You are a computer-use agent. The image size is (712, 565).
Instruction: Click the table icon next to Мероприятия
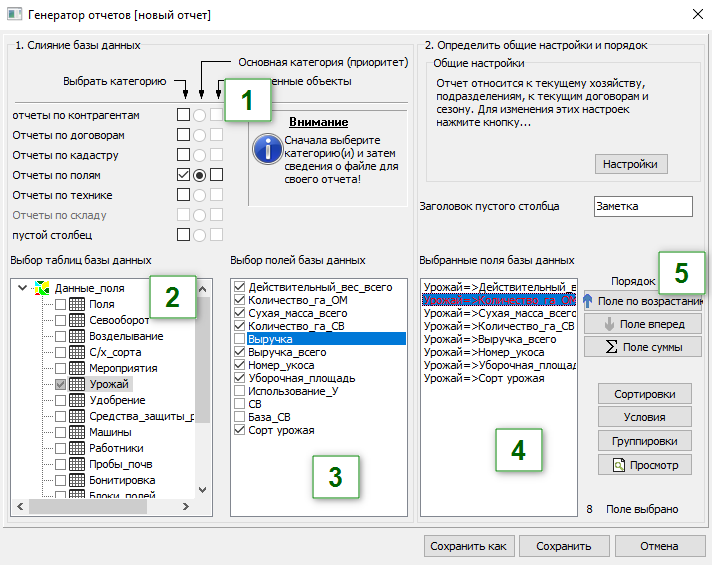click(x=77, y=368)
